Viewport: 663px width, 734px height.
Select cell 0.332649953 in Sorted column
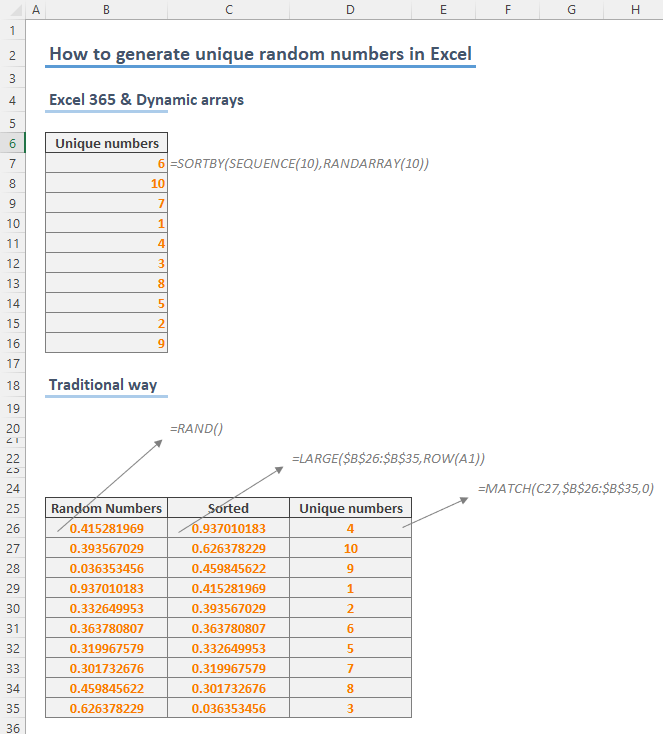[228, 648]
